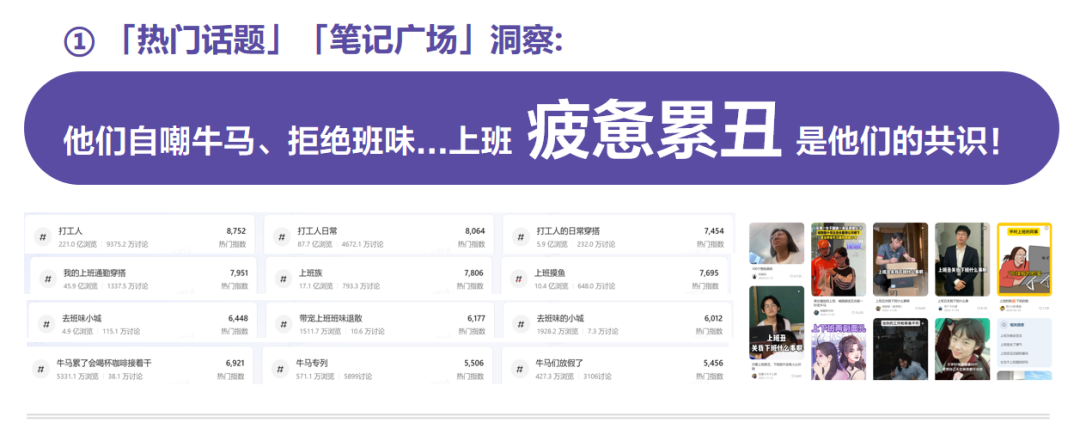The width and height of the screenshot is (1080, 441).
Task: Click the 87.7 亿浏览 stat under 打工人日常
Action: [315, 245]
